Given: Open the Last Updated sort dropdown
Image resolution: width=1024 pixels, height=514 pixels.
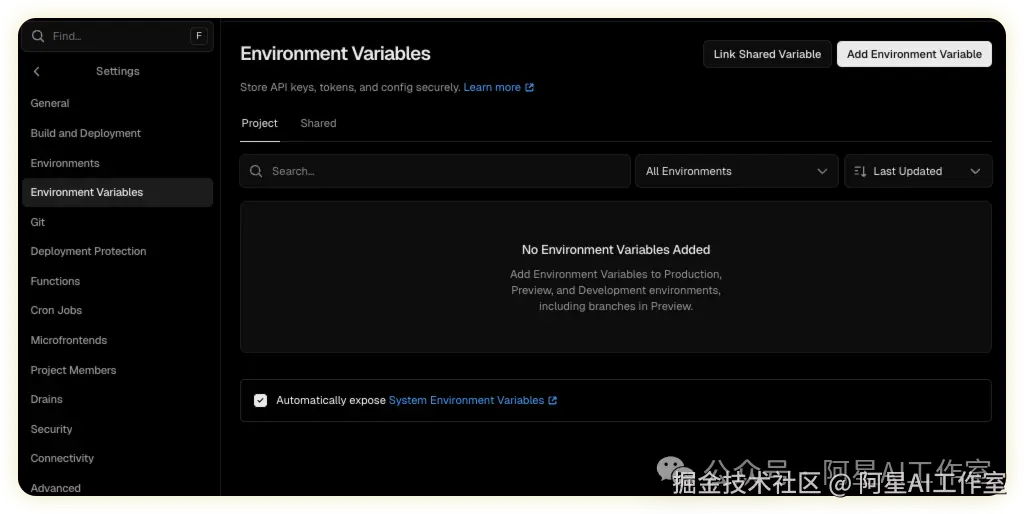Looking at the screenshot, I should (x=918, y=171).
